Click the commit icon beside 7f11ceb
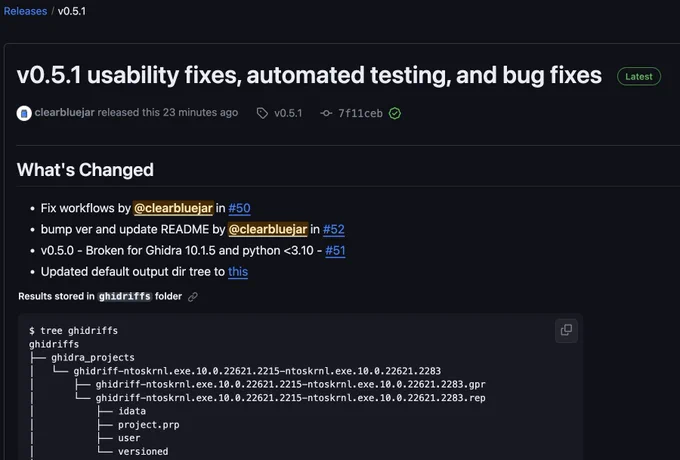This screenshot has height=460, width=680. tap(326, 113)
